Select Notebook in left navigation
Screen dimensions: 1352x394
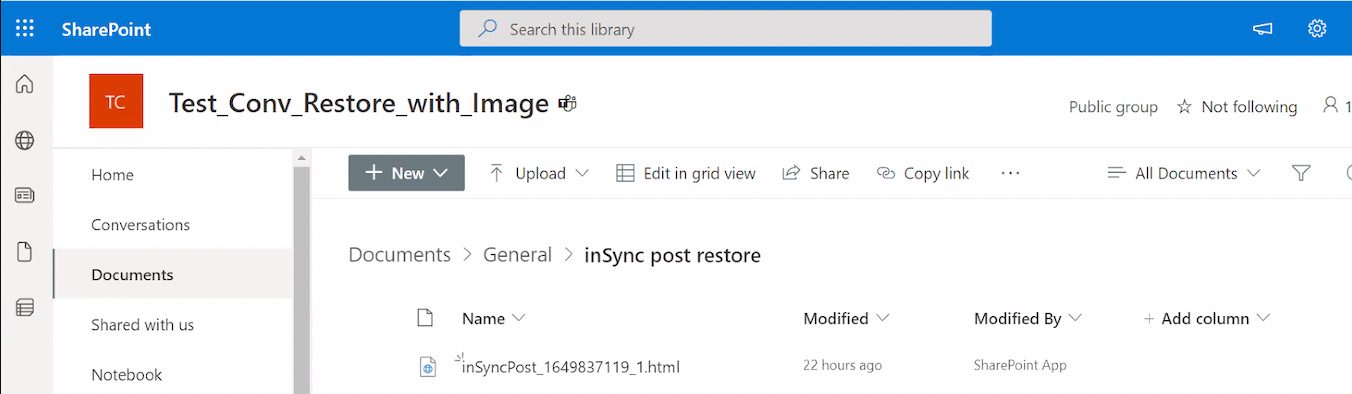click(x=127, y=375)
